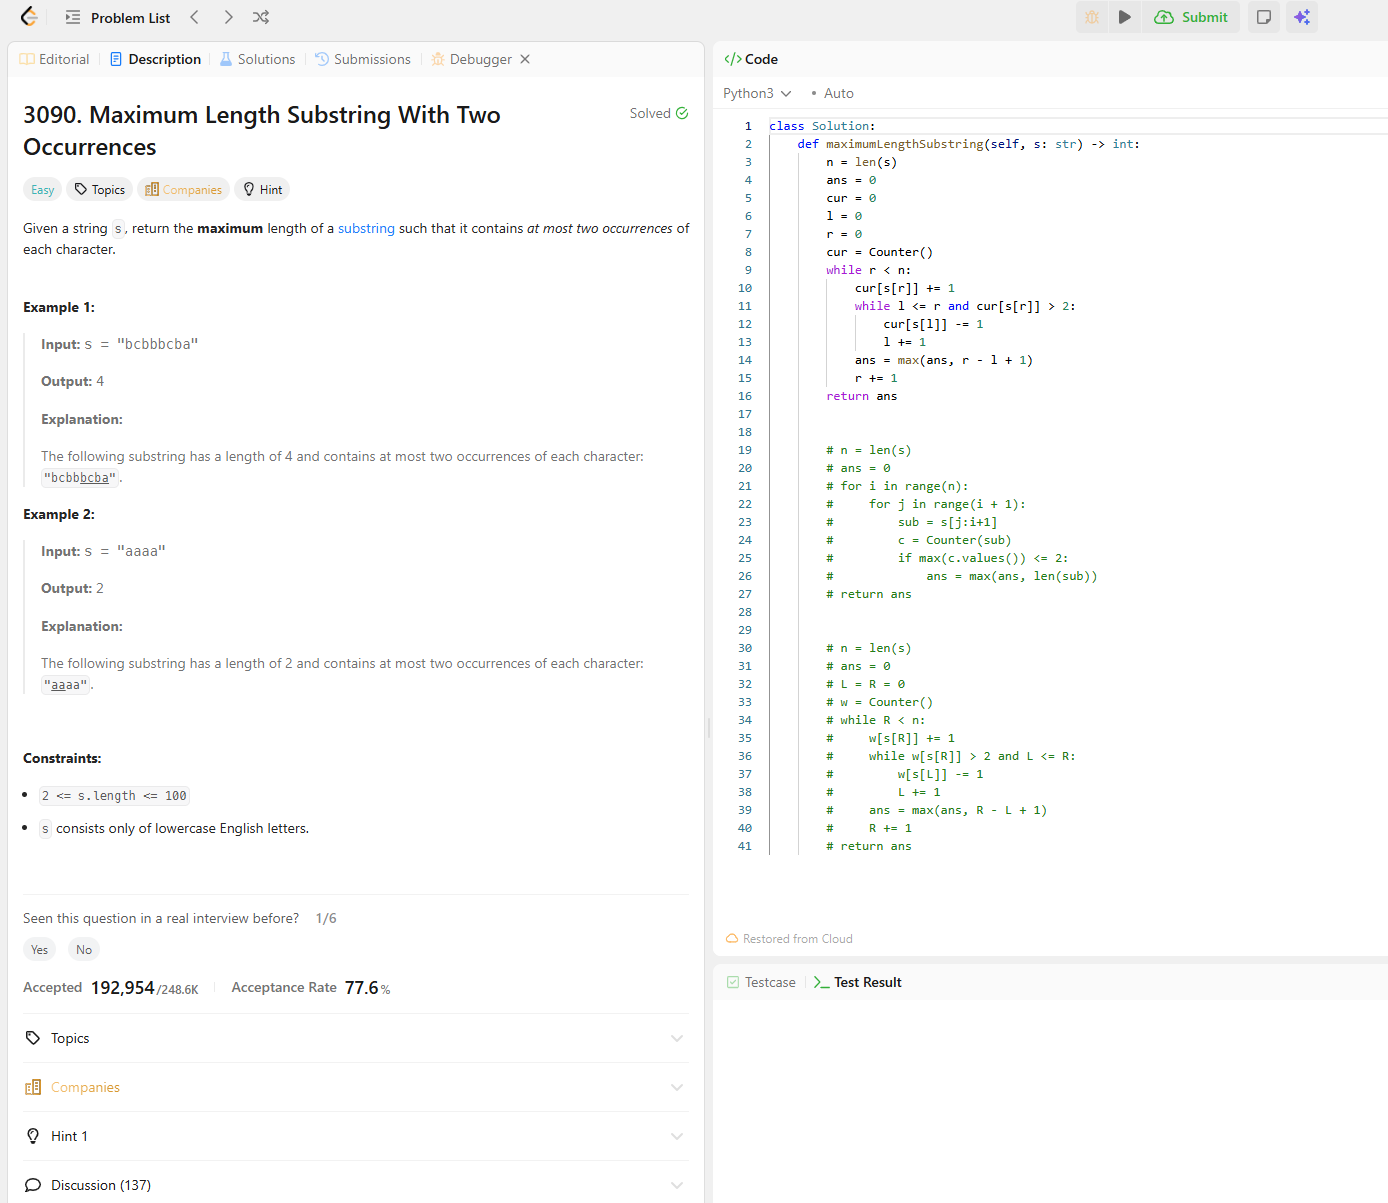Expand the Companies section
The height and width of the screenshot is (1203, 1388).
pos(355,1087)
